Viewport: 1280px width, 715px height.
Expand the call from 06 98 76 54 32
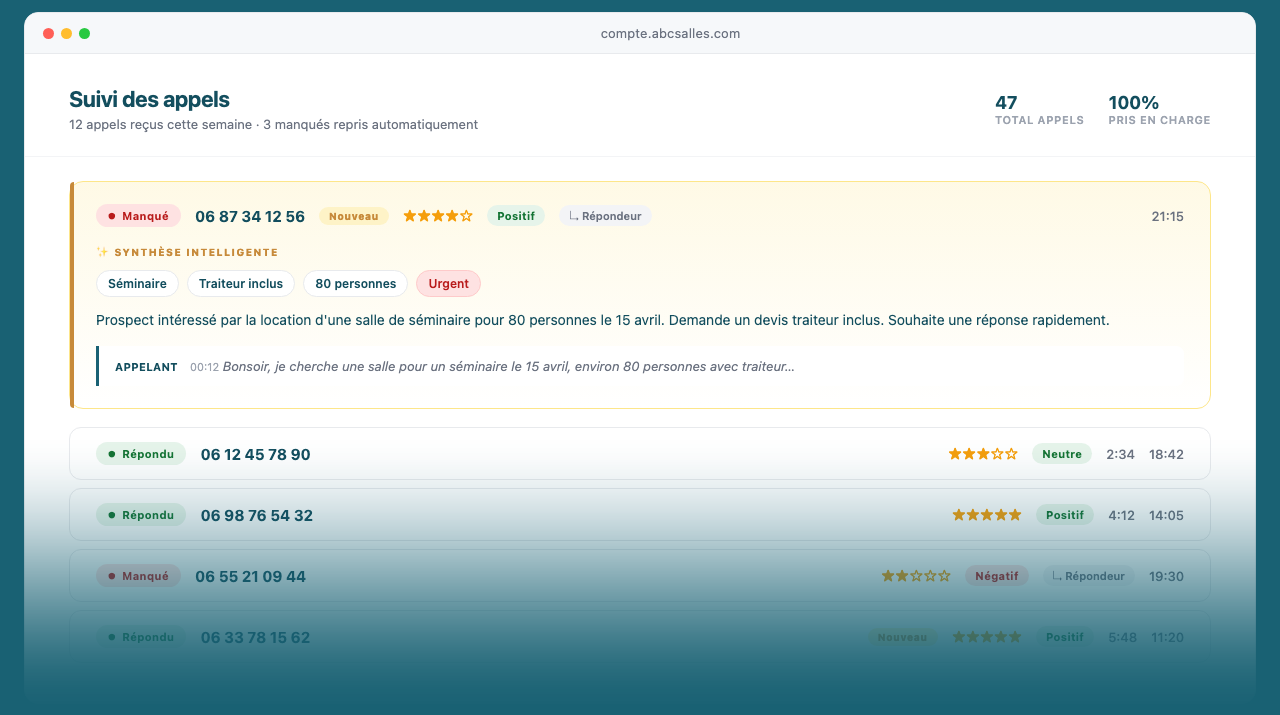tap(600, 515)
